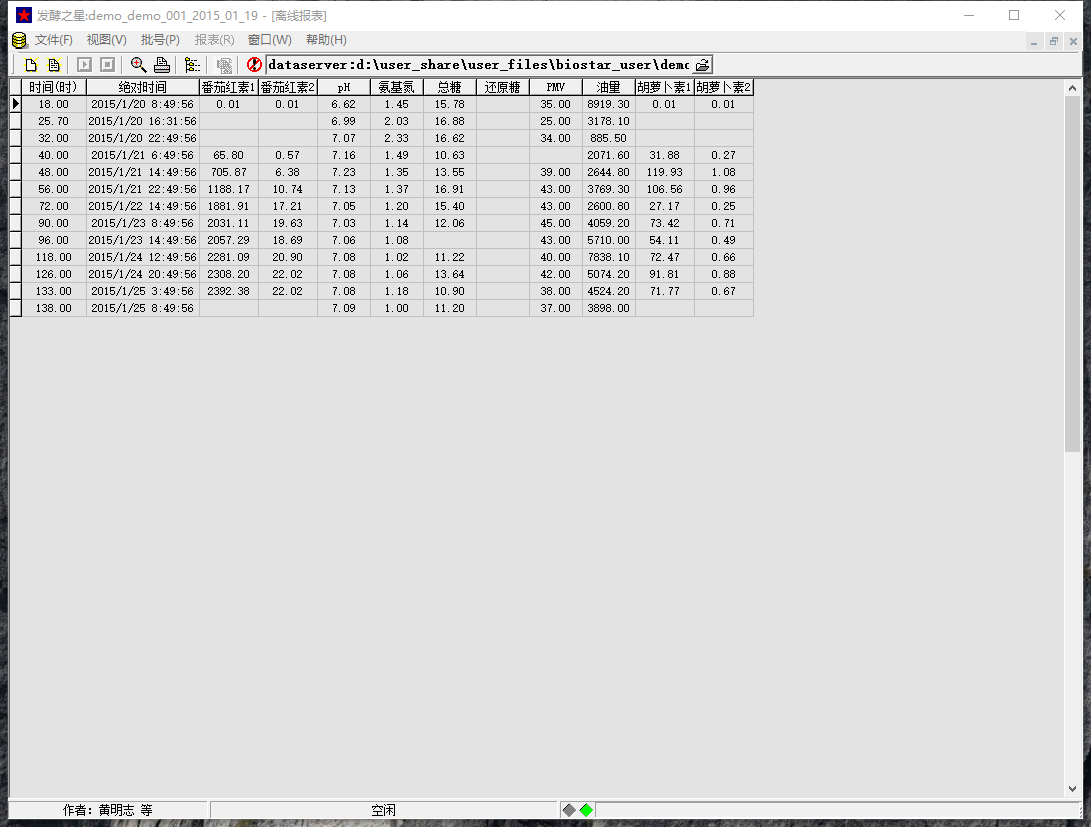Click the 绝对时间 column header
Image resolution: width=1091 pixels, height=827 pixels.
pos(143,88)
